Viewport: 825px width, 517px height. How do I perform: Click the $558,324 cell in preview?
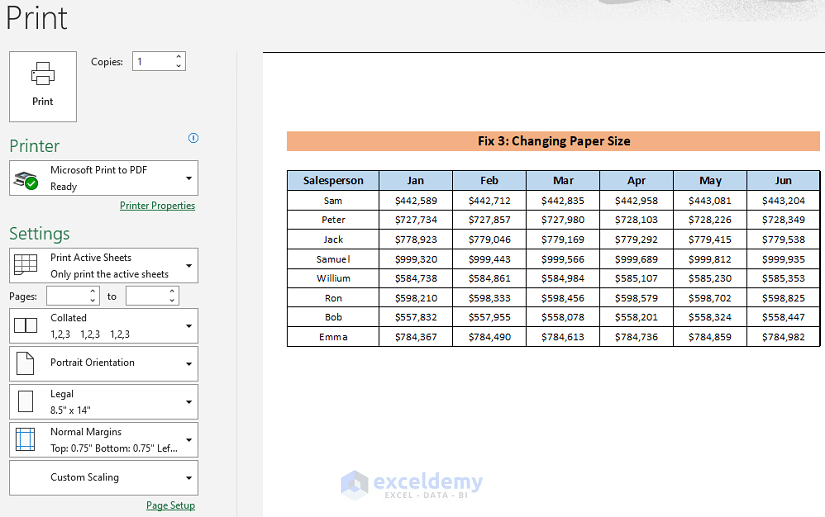710,317
